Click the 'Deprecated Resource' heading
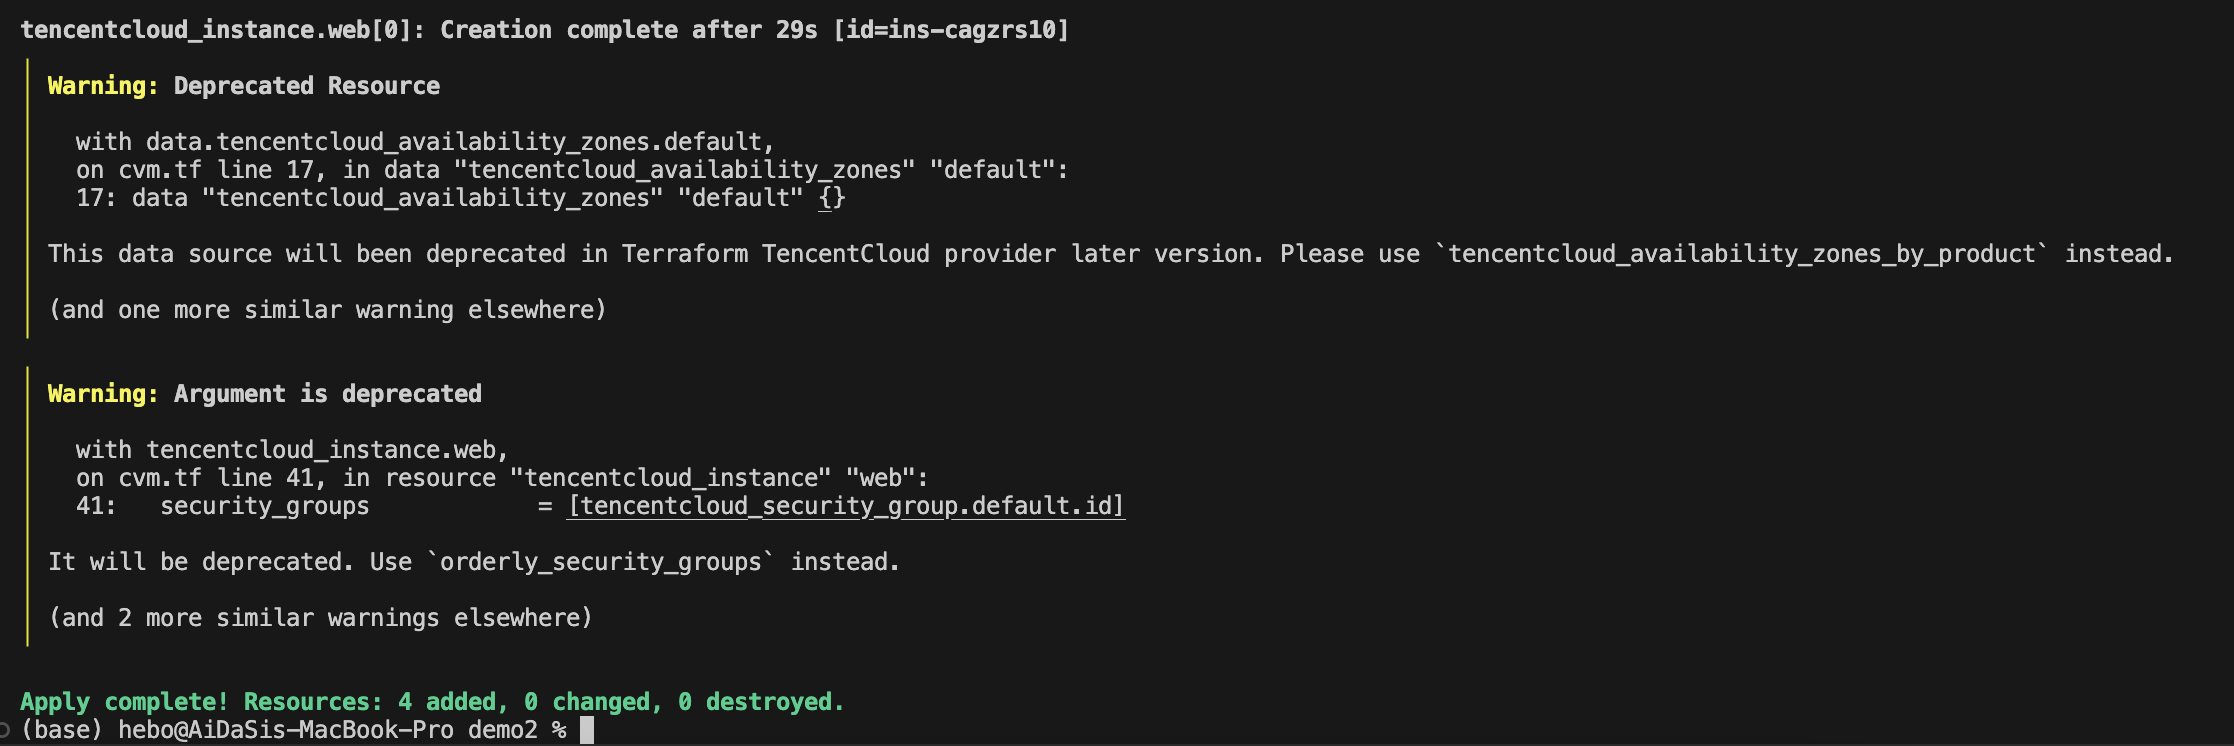This screenshot has height=746, width=2234. (x=307, y=86)
